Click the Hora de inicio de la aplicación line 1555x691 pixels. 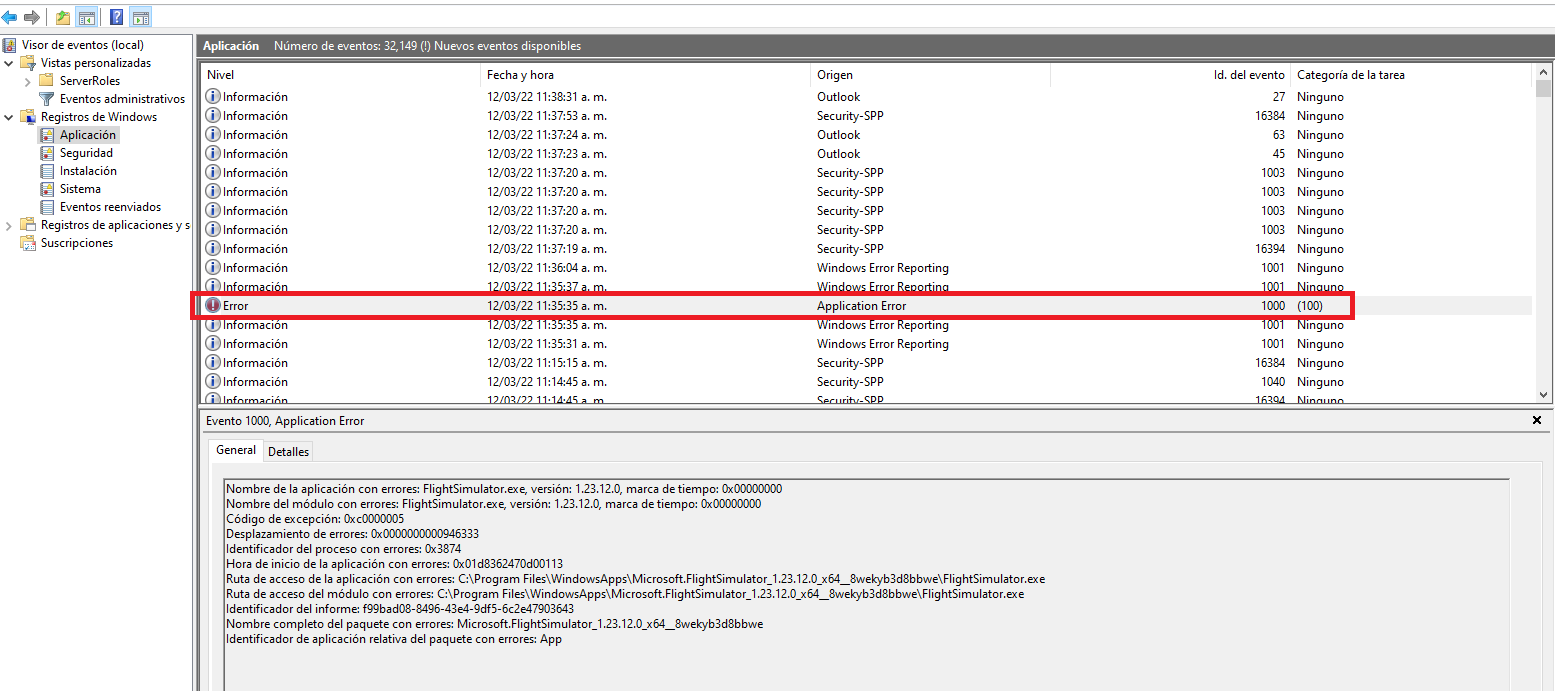[394, 564]
